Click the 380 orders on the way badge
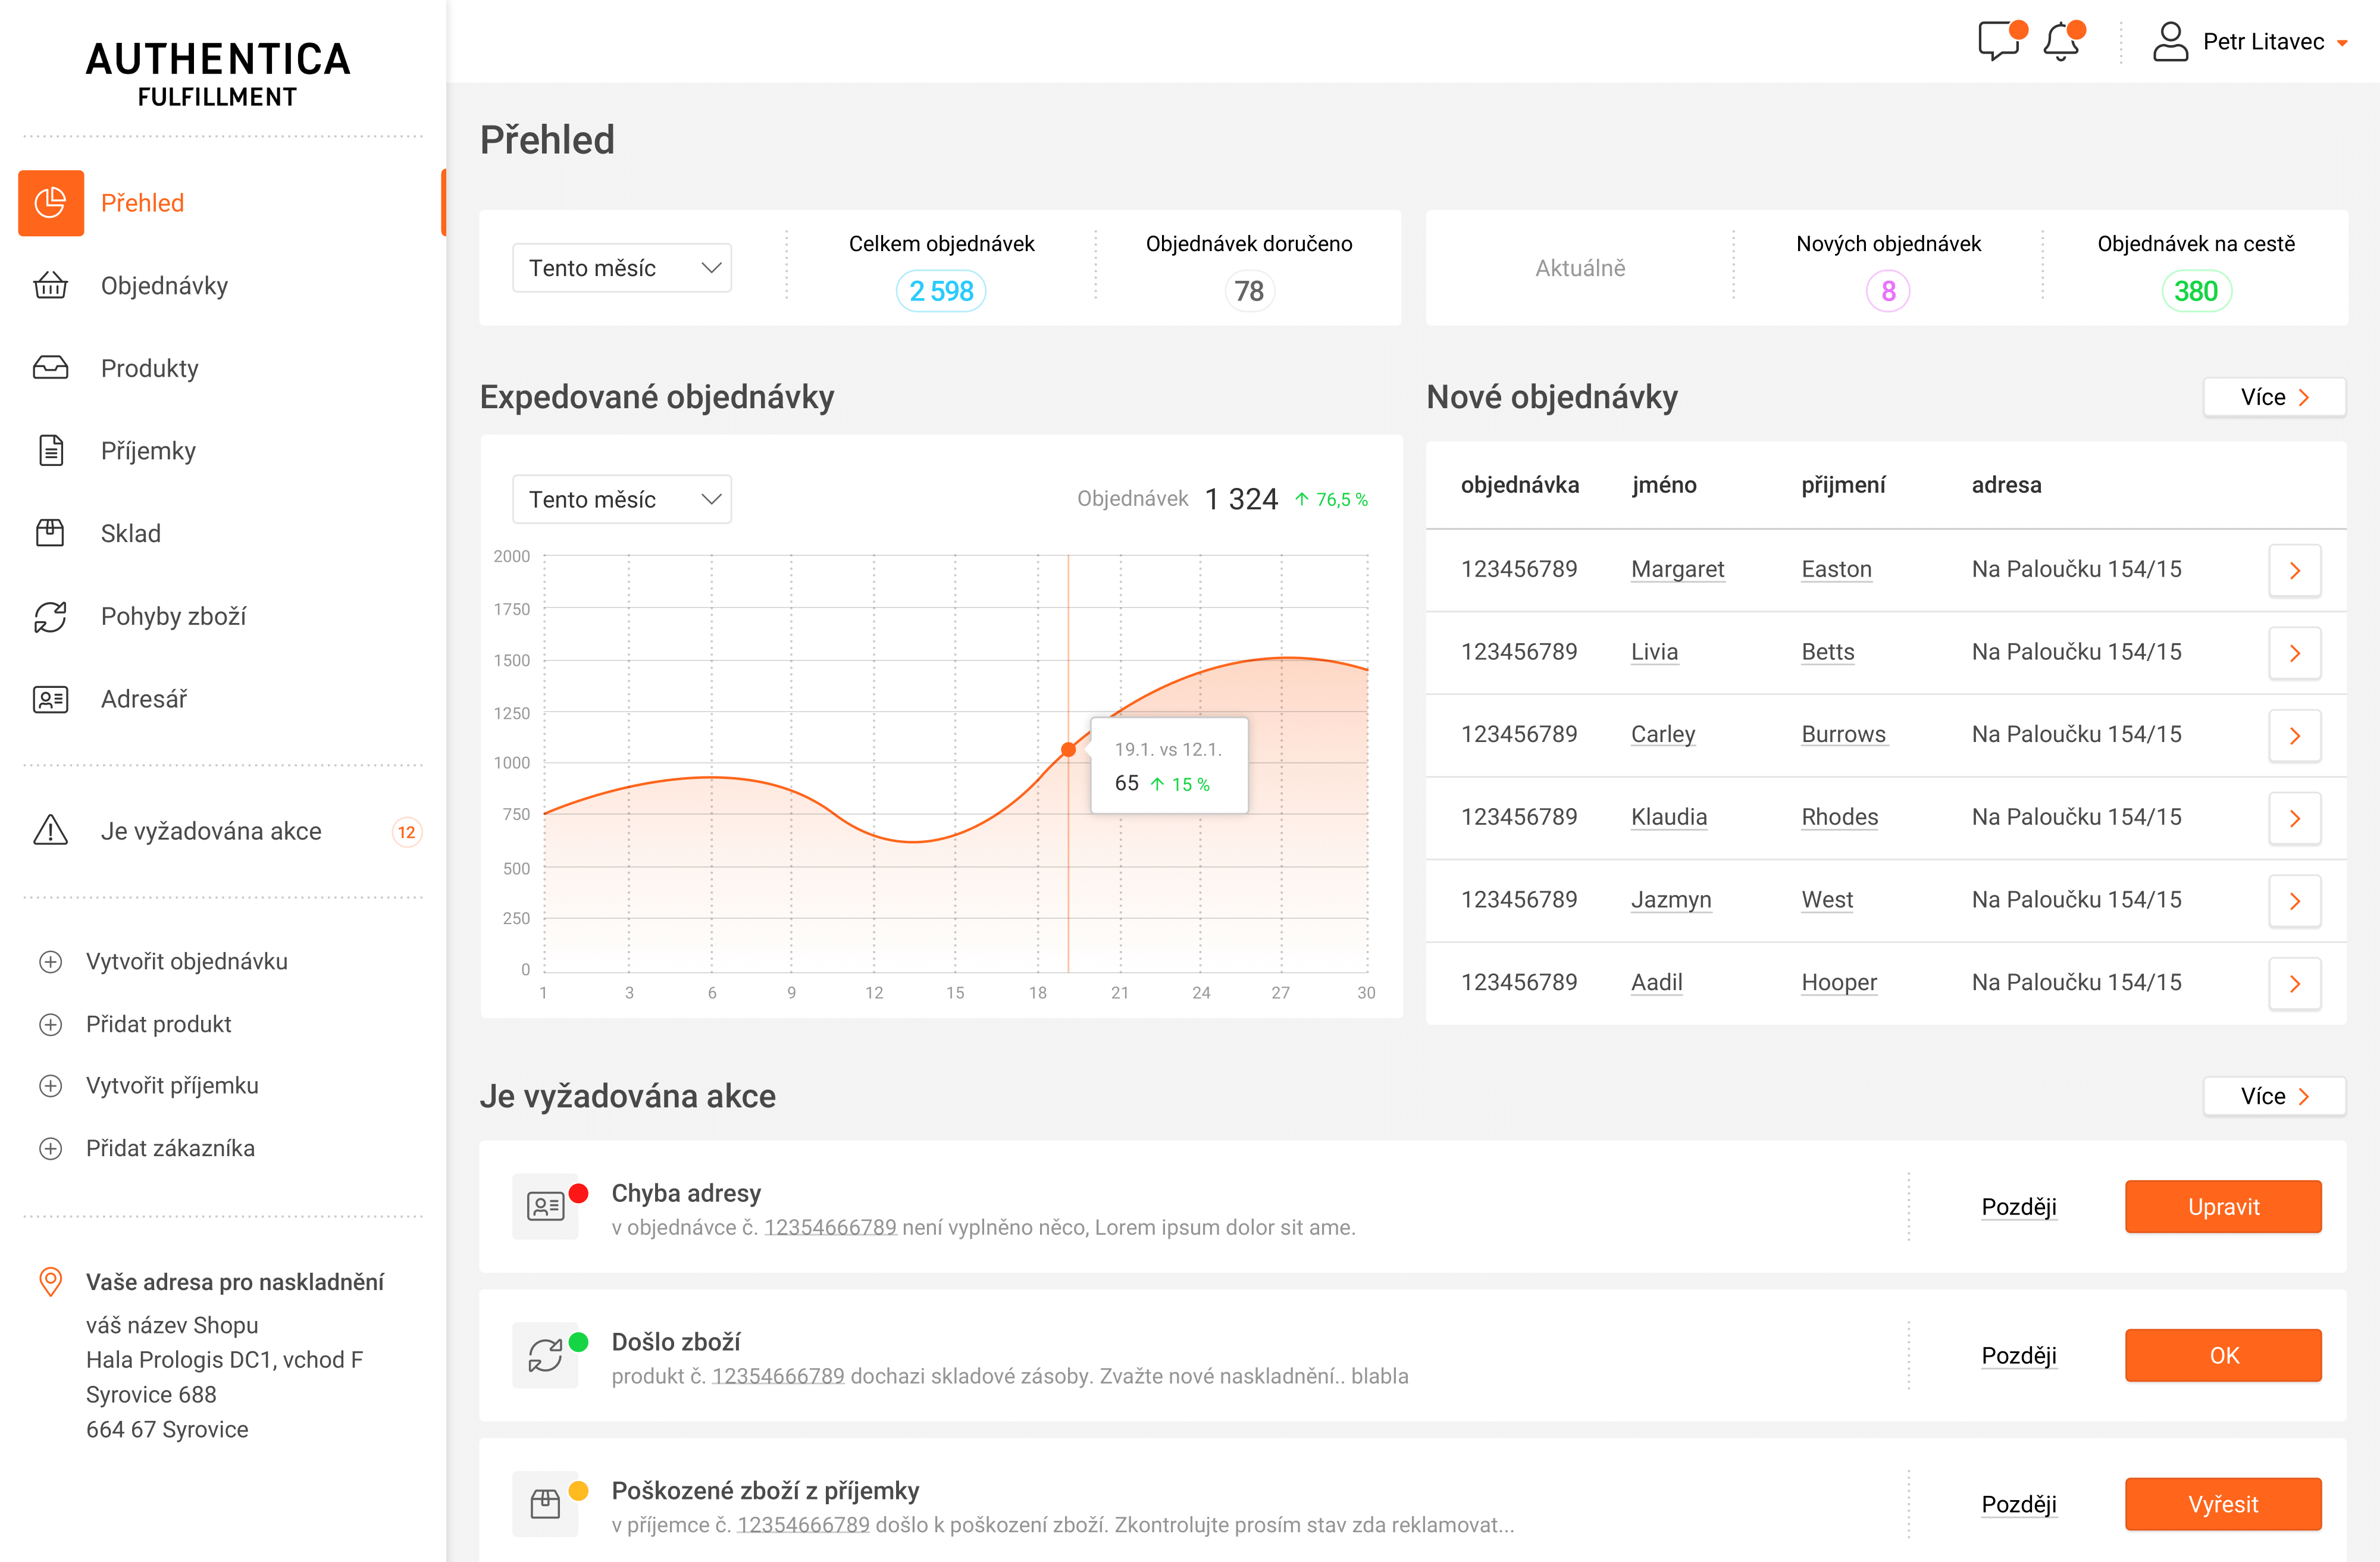The image size is (2380, 1562). pos(2196,291)
